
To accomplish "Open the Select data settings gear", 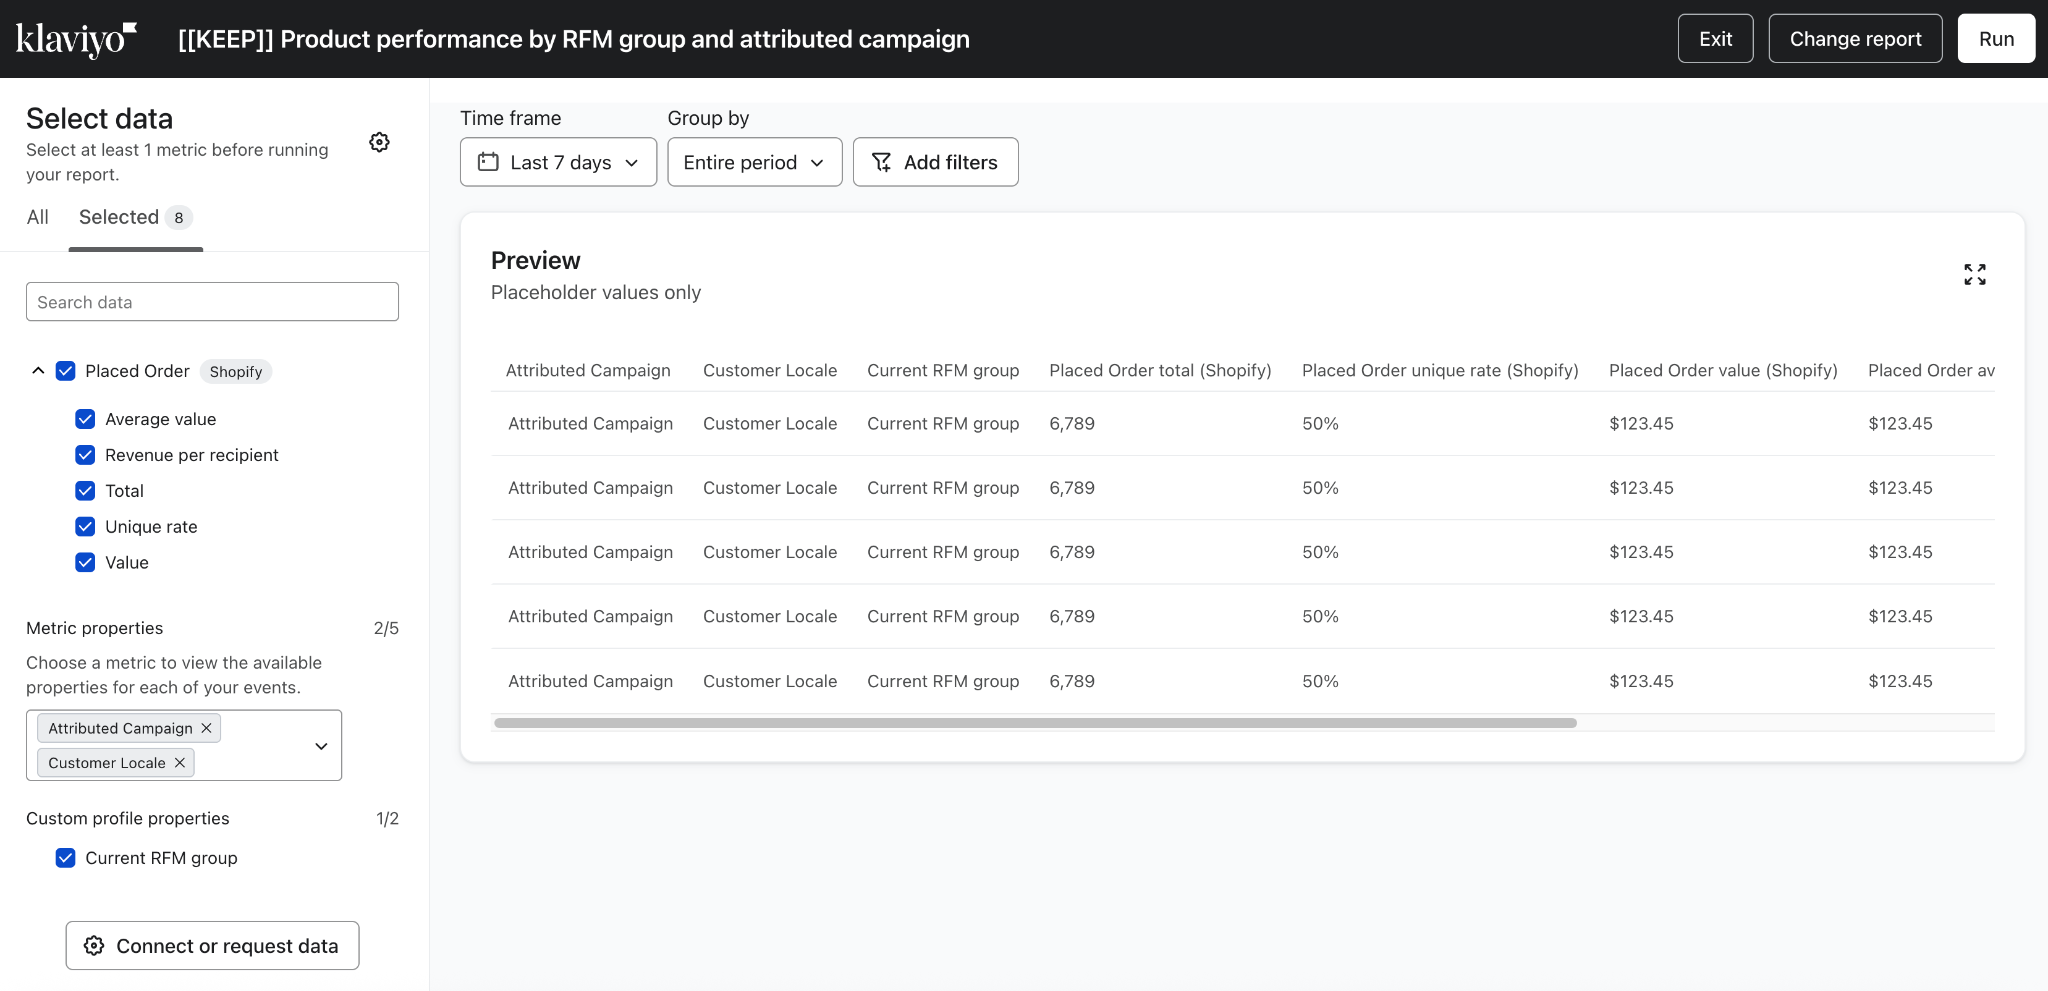I will [379, 142].
